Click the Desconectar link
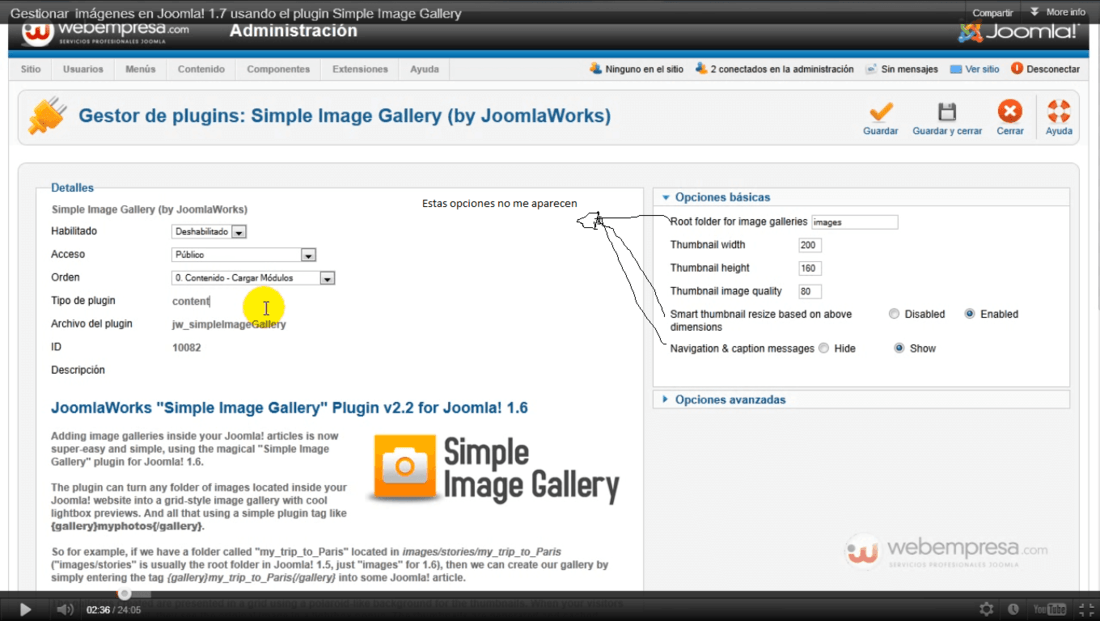 (1053, 69)
